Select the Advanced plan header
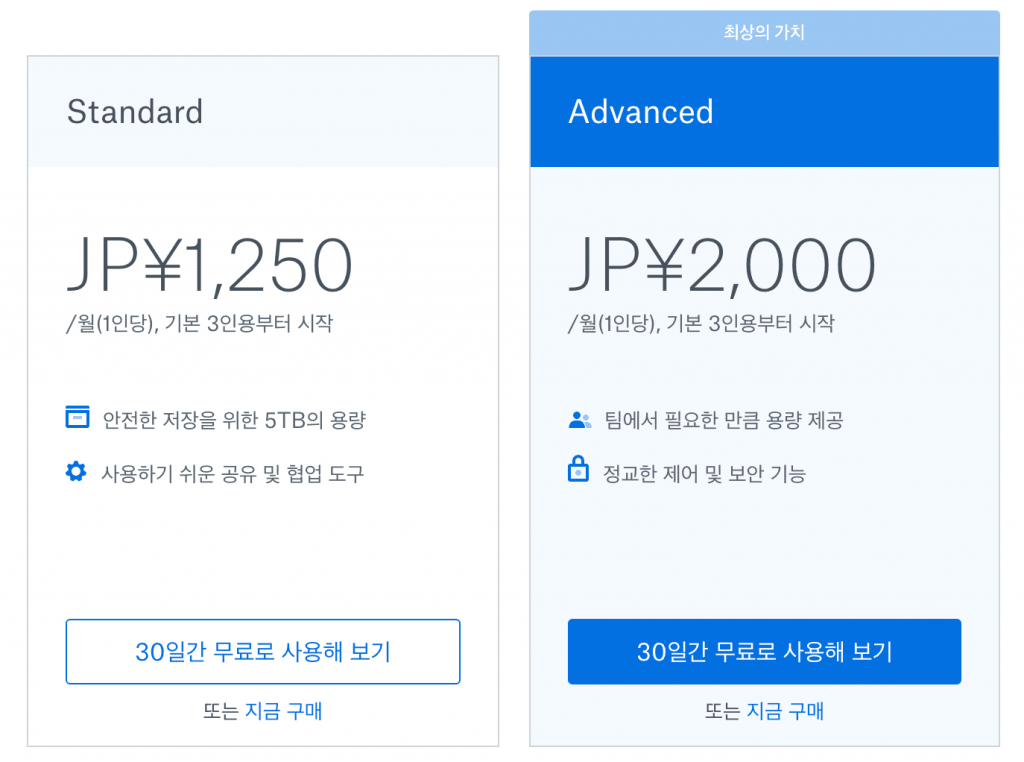 pyautogui.click(x=764, y=112)
